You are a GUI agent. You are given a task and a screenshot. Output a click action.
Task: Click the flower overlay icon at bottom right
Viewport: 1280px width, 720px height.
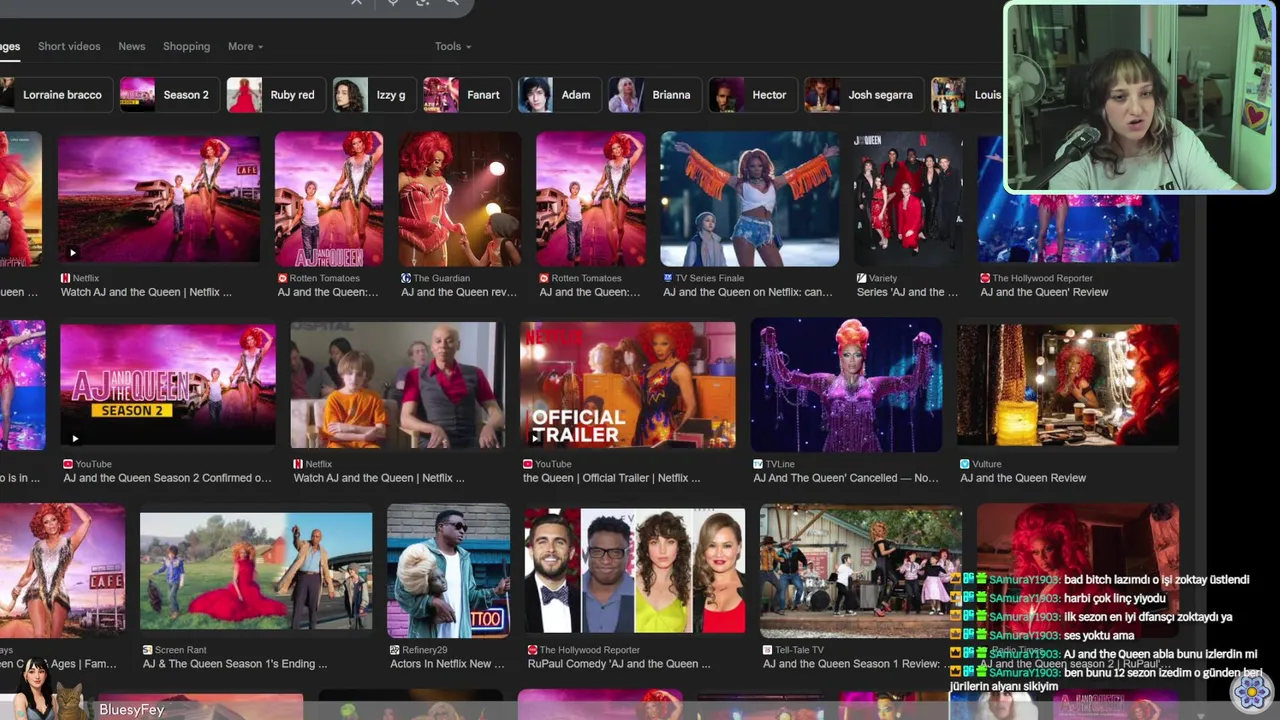(x=1250, y=691)
